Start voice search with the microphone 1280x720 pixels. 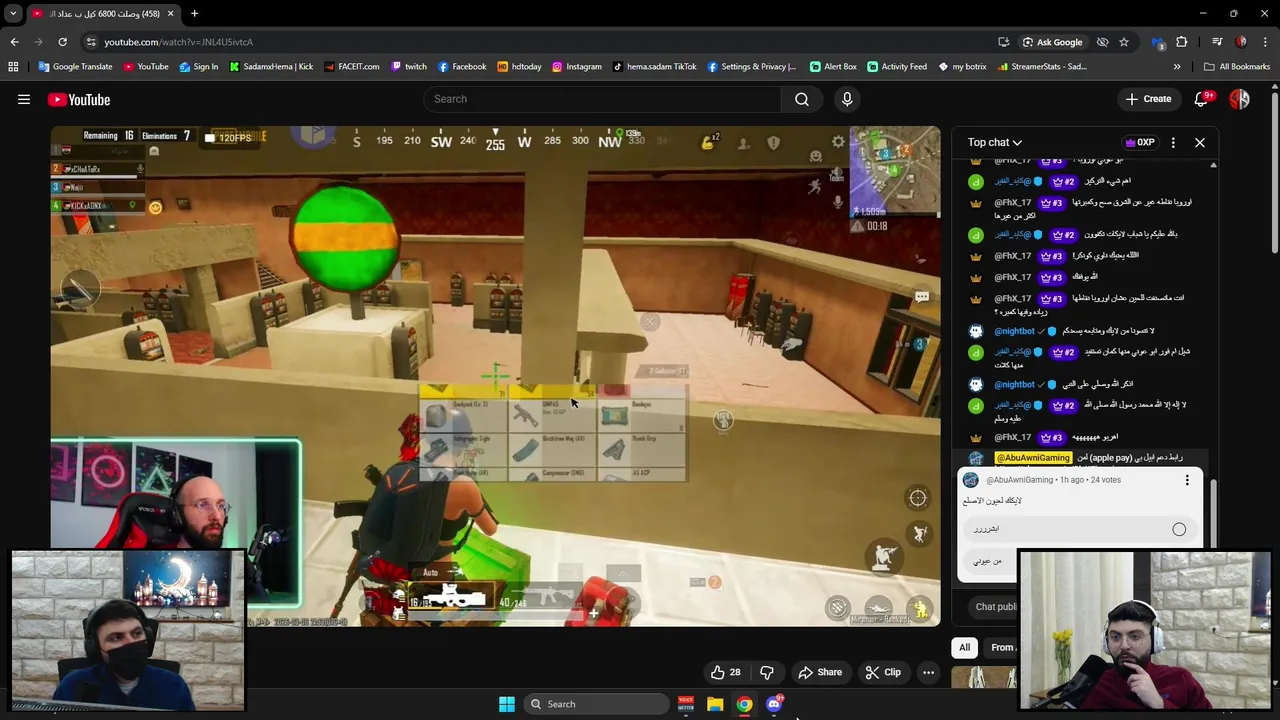[x=847, y=99]
